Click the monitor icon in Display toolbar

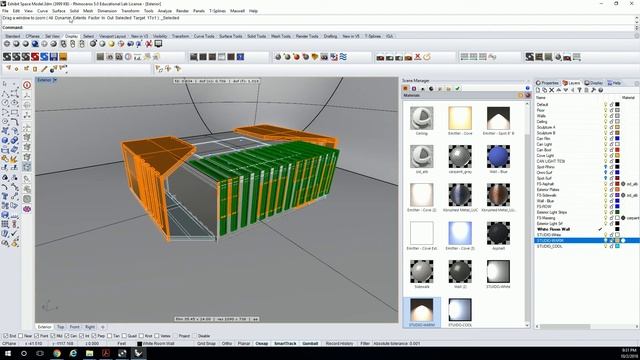click(158, 44)
